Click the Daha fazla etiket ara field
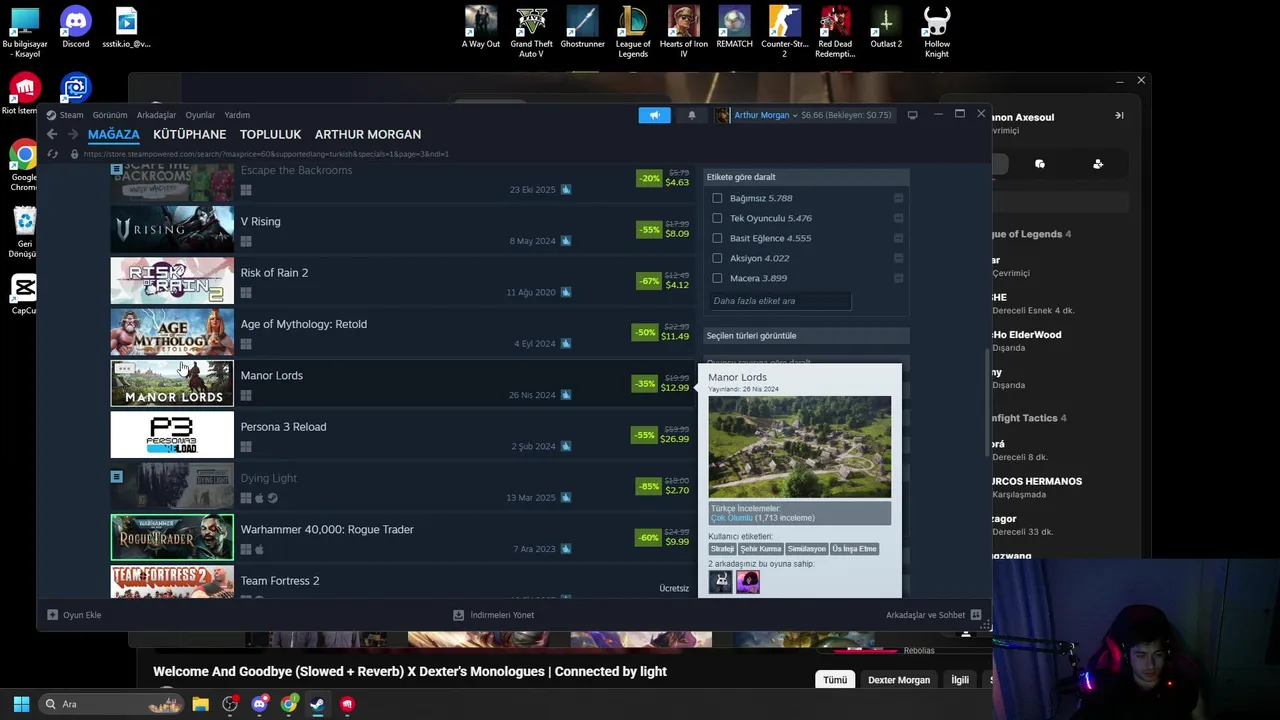Image resolution: width=1280 pixels, height=720 pixels. pyautogui.click(x=780, y=301)
